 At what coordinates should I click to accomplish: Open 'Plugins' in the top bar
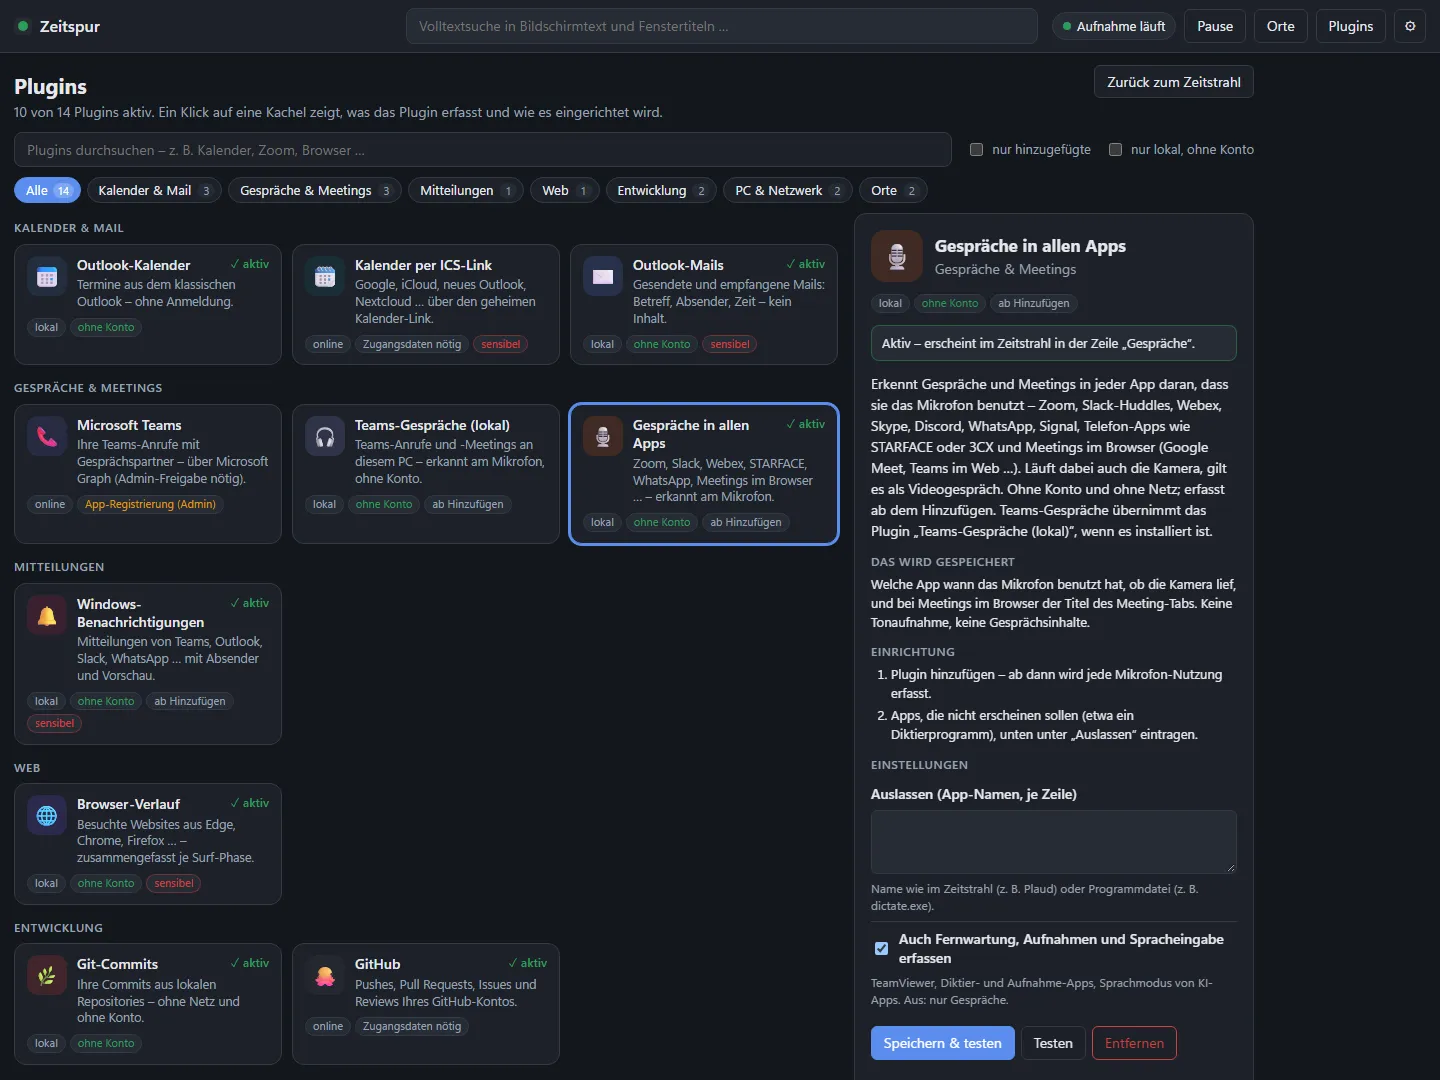point(1351,26)
